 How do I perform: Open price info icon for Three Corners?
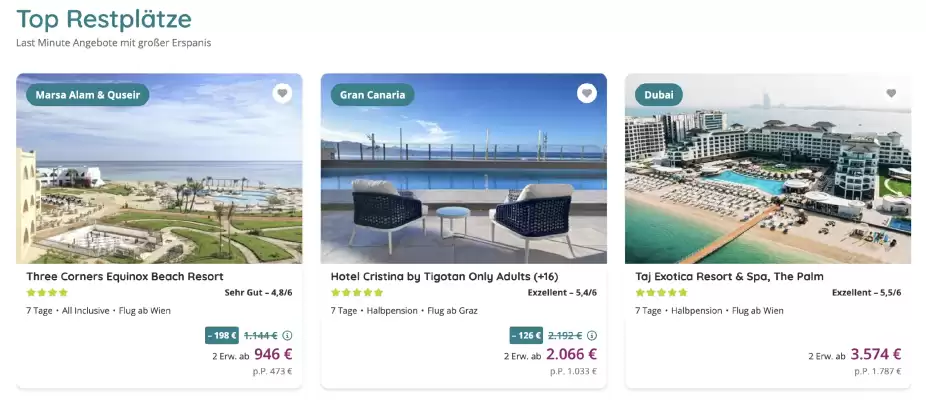[287, 335]
